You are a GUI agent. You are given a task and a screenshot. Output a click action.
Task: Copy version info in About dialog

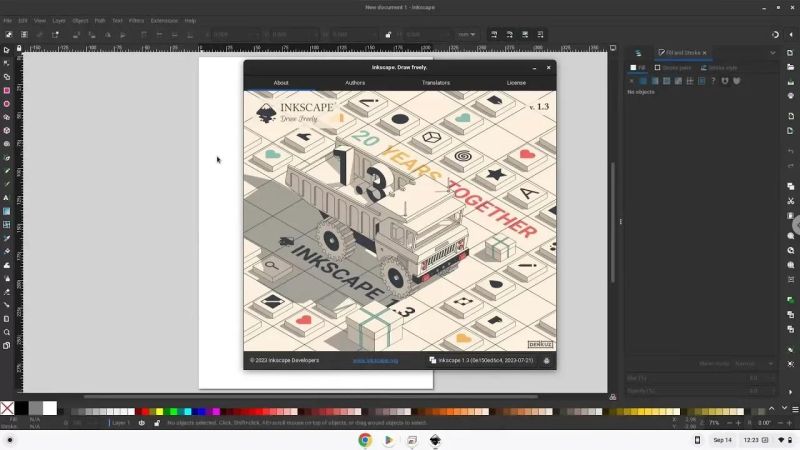point(481,360)
